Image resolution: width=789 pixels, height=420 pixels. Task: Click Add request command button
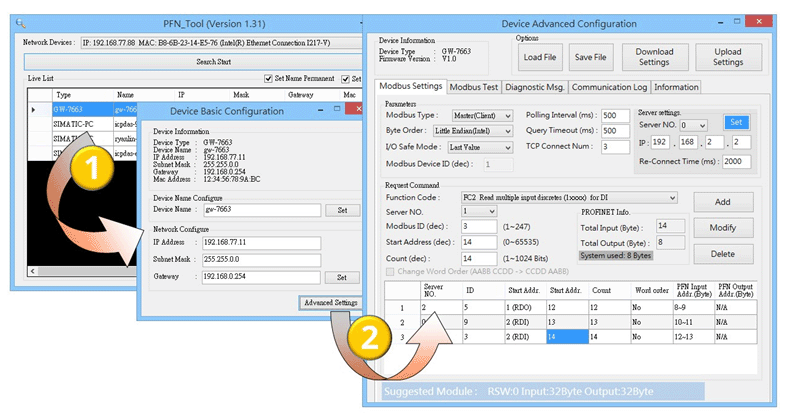723,202
